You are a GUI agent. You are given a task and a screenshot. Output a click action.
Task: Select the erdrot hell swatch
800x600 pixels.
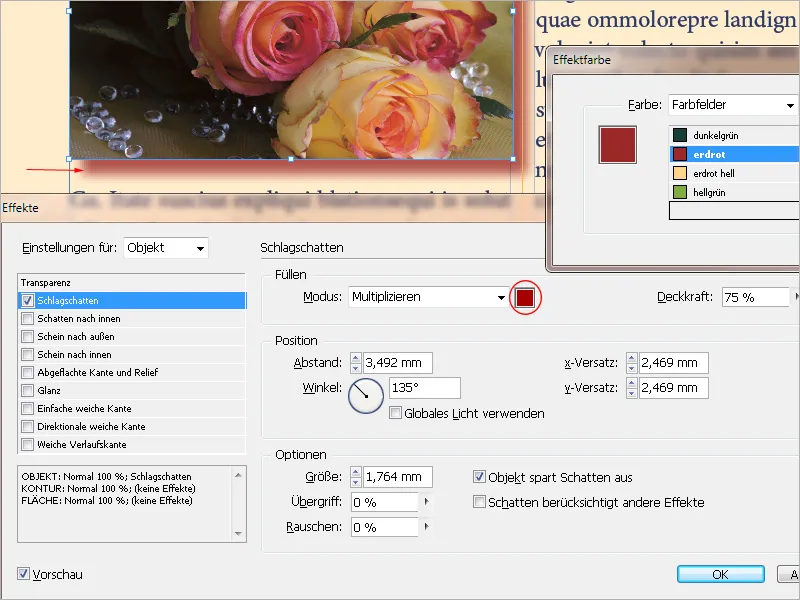734,173
